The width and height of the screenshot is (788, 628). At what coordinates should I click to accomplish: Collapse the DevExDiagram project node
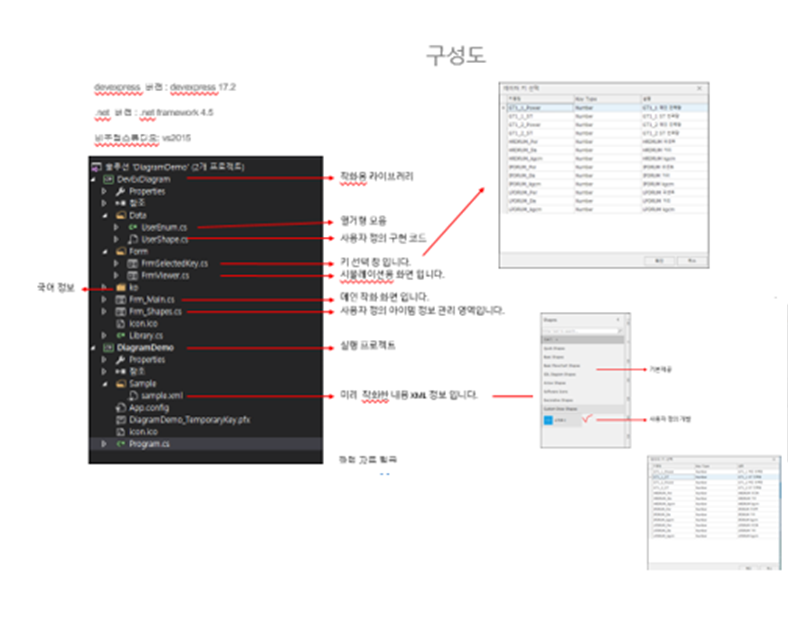[94, 179]
